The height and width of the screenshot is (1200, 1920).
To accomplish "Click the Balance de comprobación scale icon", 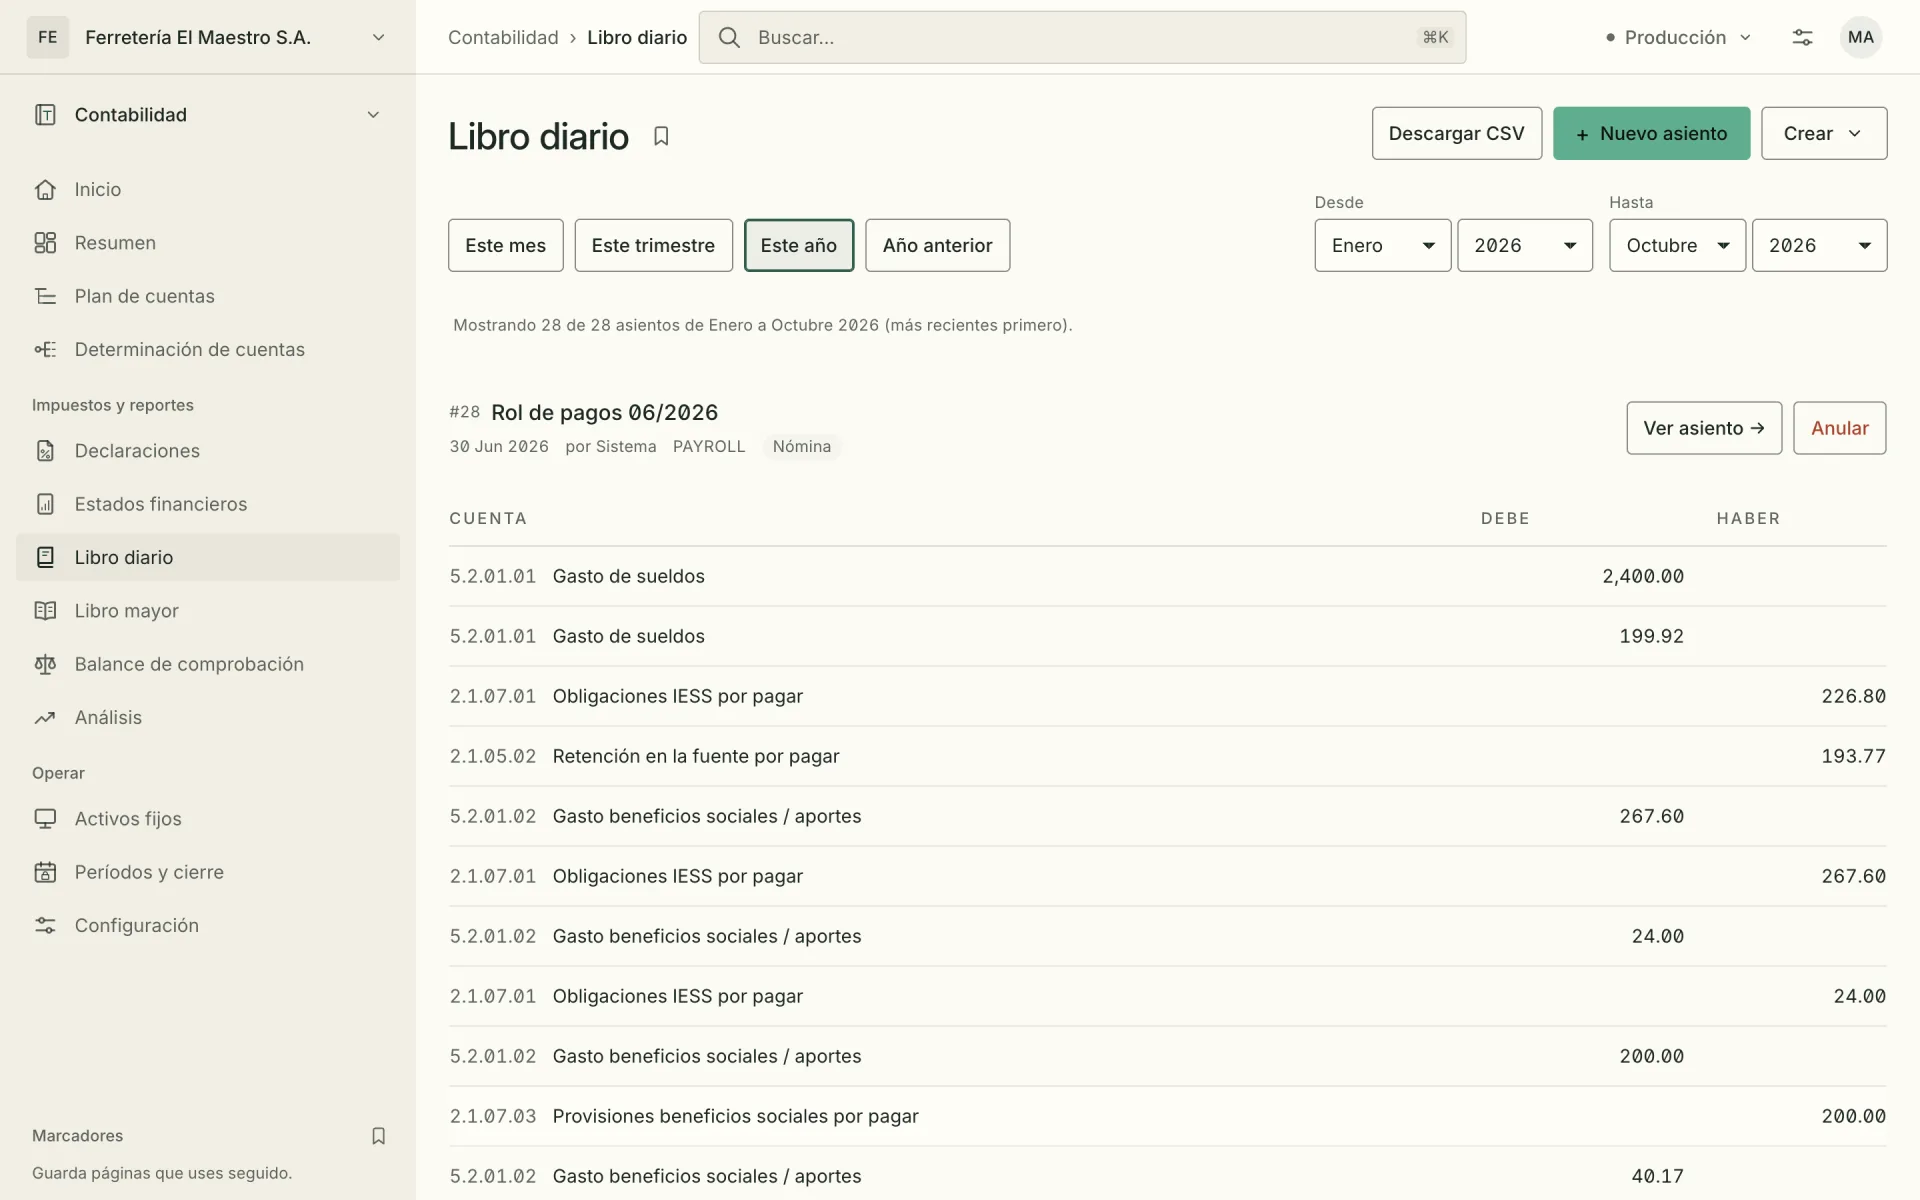I will click(45, 664).
